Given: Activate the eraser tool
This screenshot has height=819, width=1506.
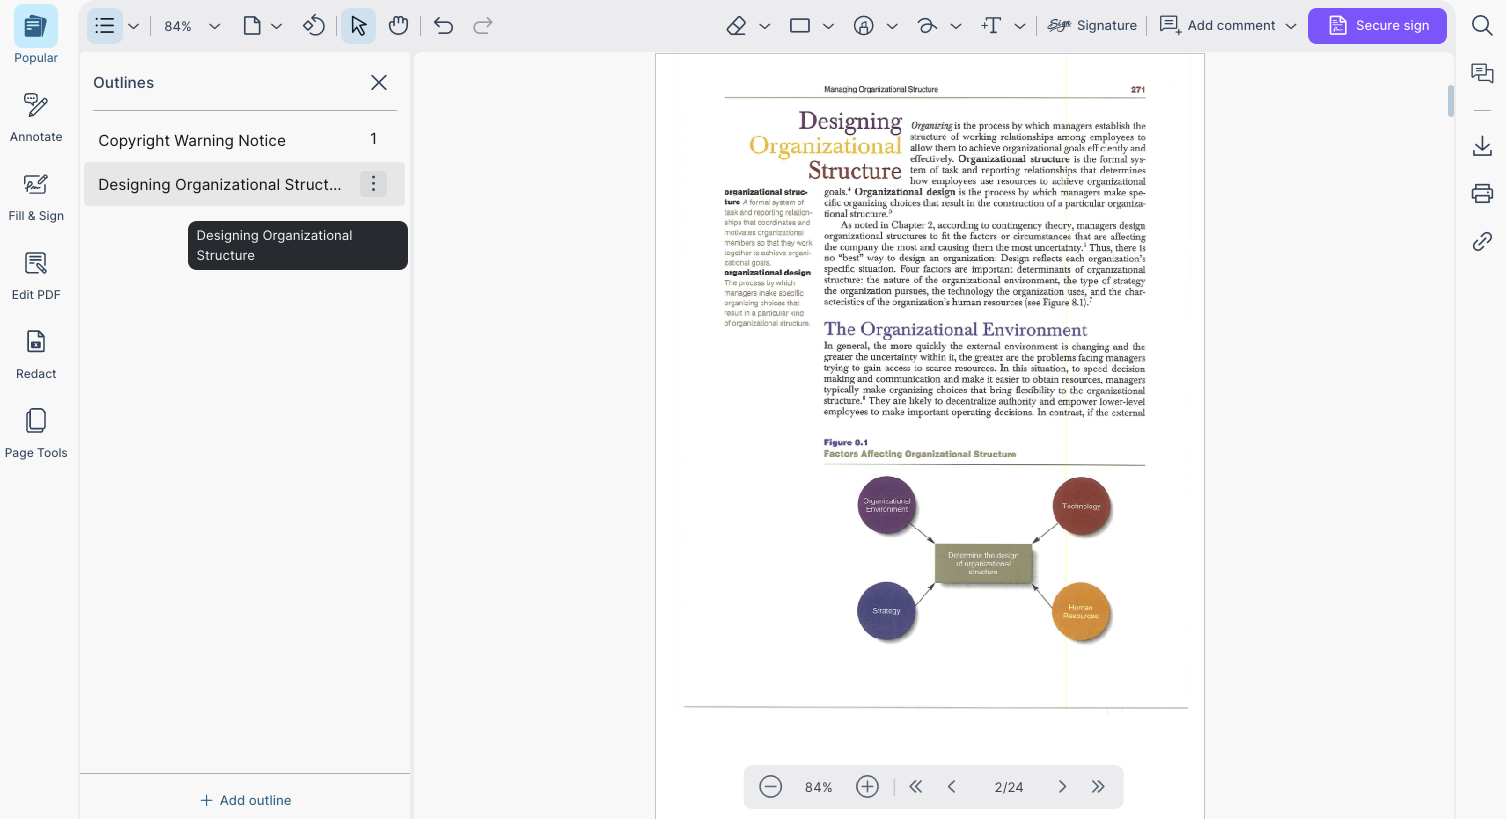Looking at the screenshot, I should [x=736, y=25].
